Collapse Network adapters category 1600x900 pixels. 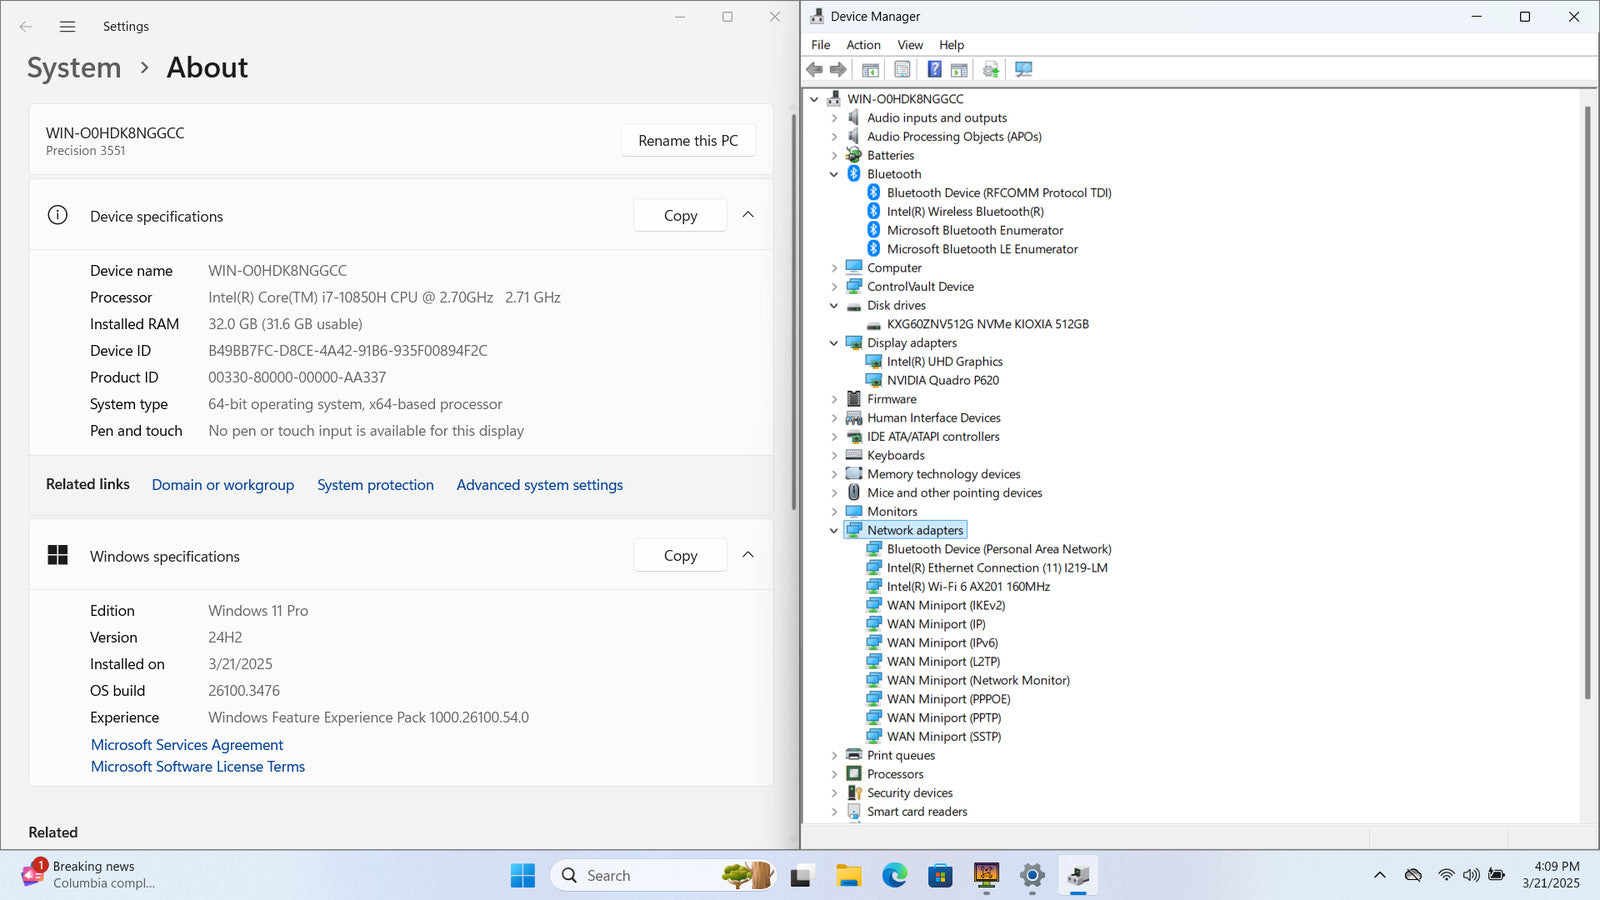pos(834,530)
